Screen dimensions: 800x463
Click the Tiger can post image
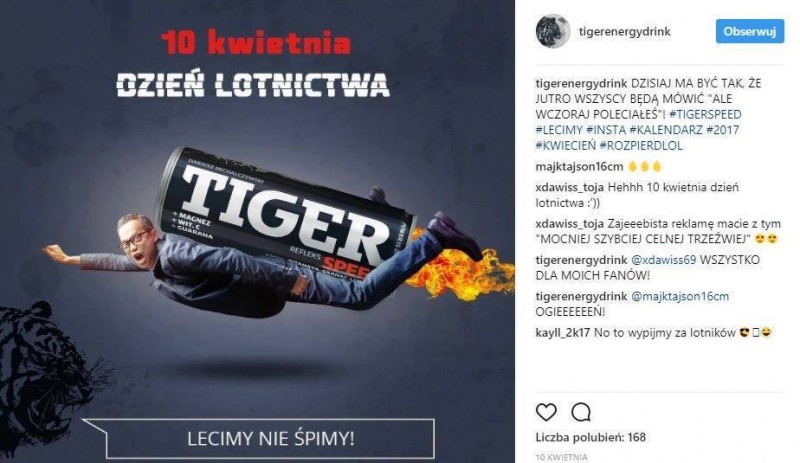point(257,231)
